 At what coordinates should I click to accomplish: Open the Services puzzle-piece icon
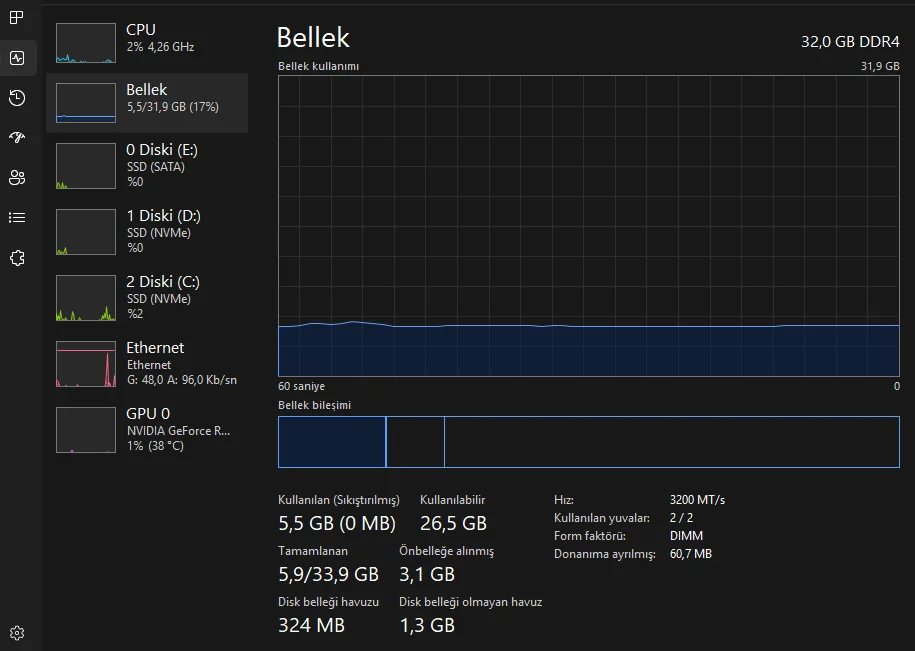(x=17, y=258)
